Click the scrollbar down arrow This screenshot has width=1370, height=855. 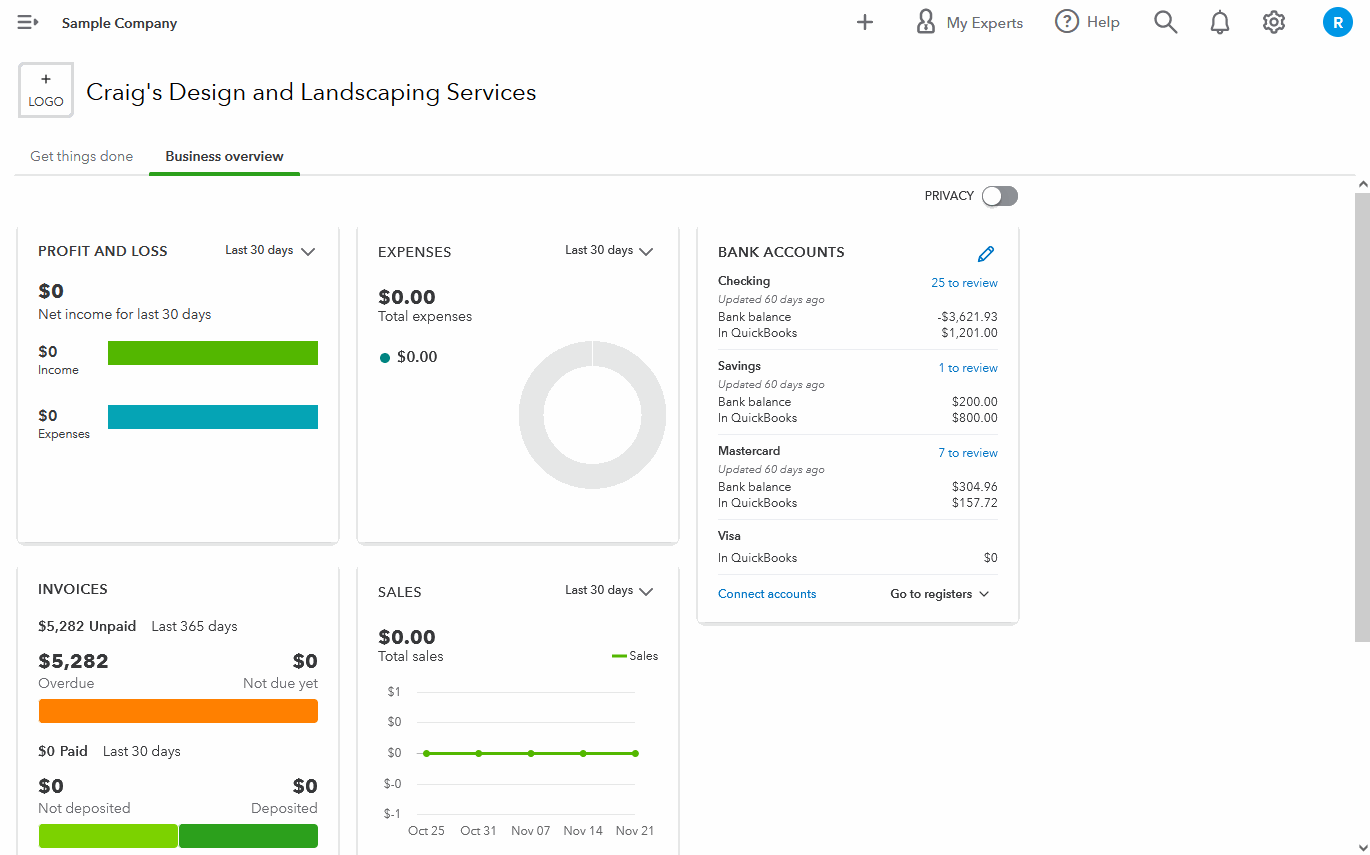(x=1362, y=846)
